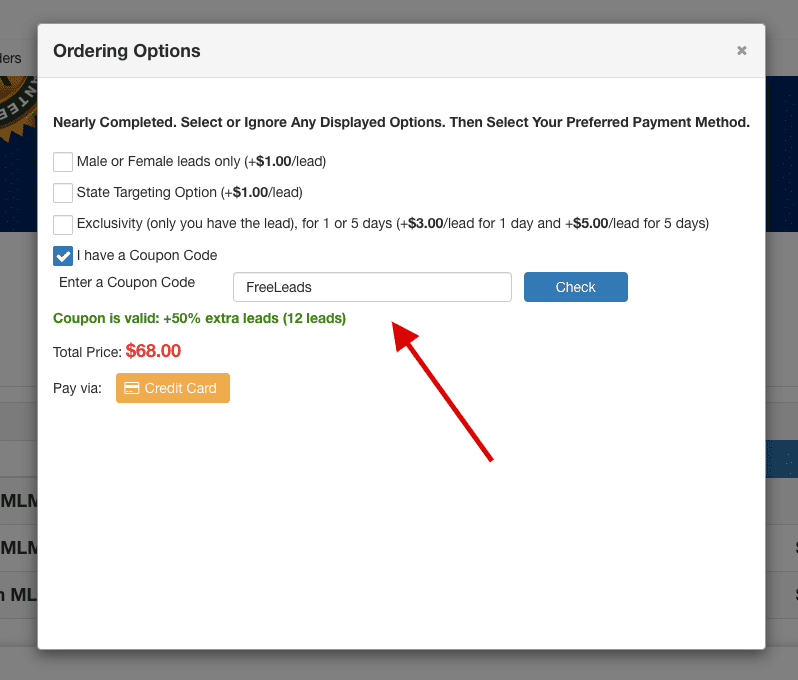Pay via the Credit Card button

[x=173, y=388]
